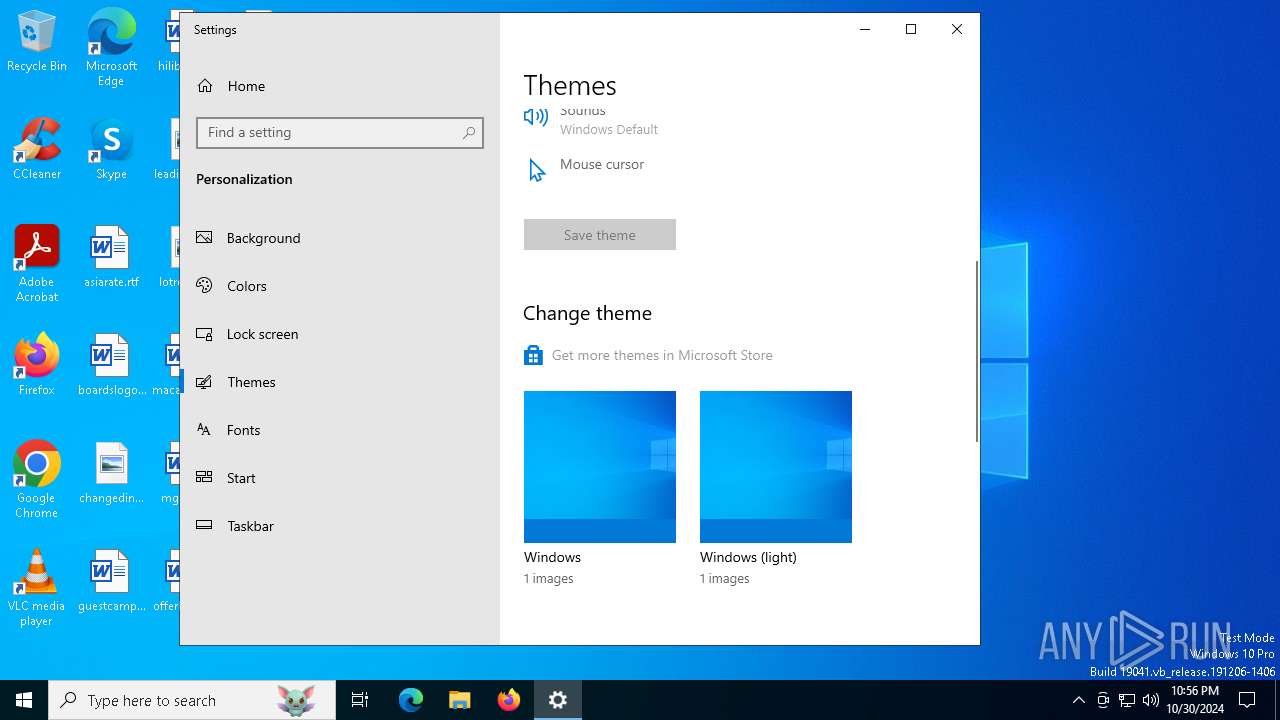Open Get more themes in Microsoft Store
The image size is (1280, 720).
(x=662, y=355)
